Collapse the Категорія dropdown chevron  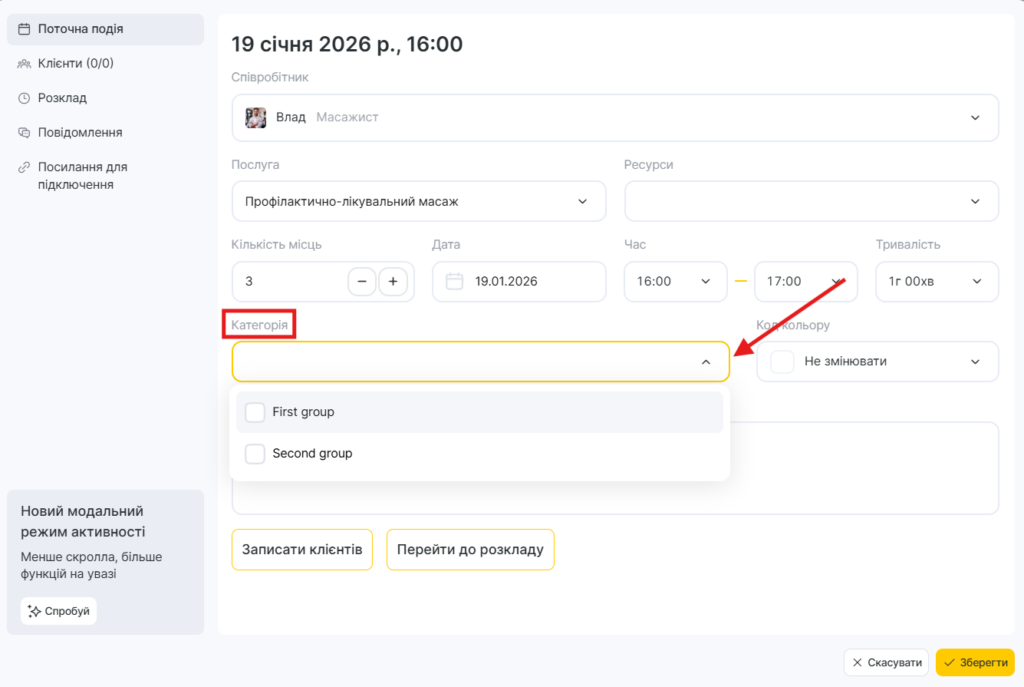coord(706,362)
